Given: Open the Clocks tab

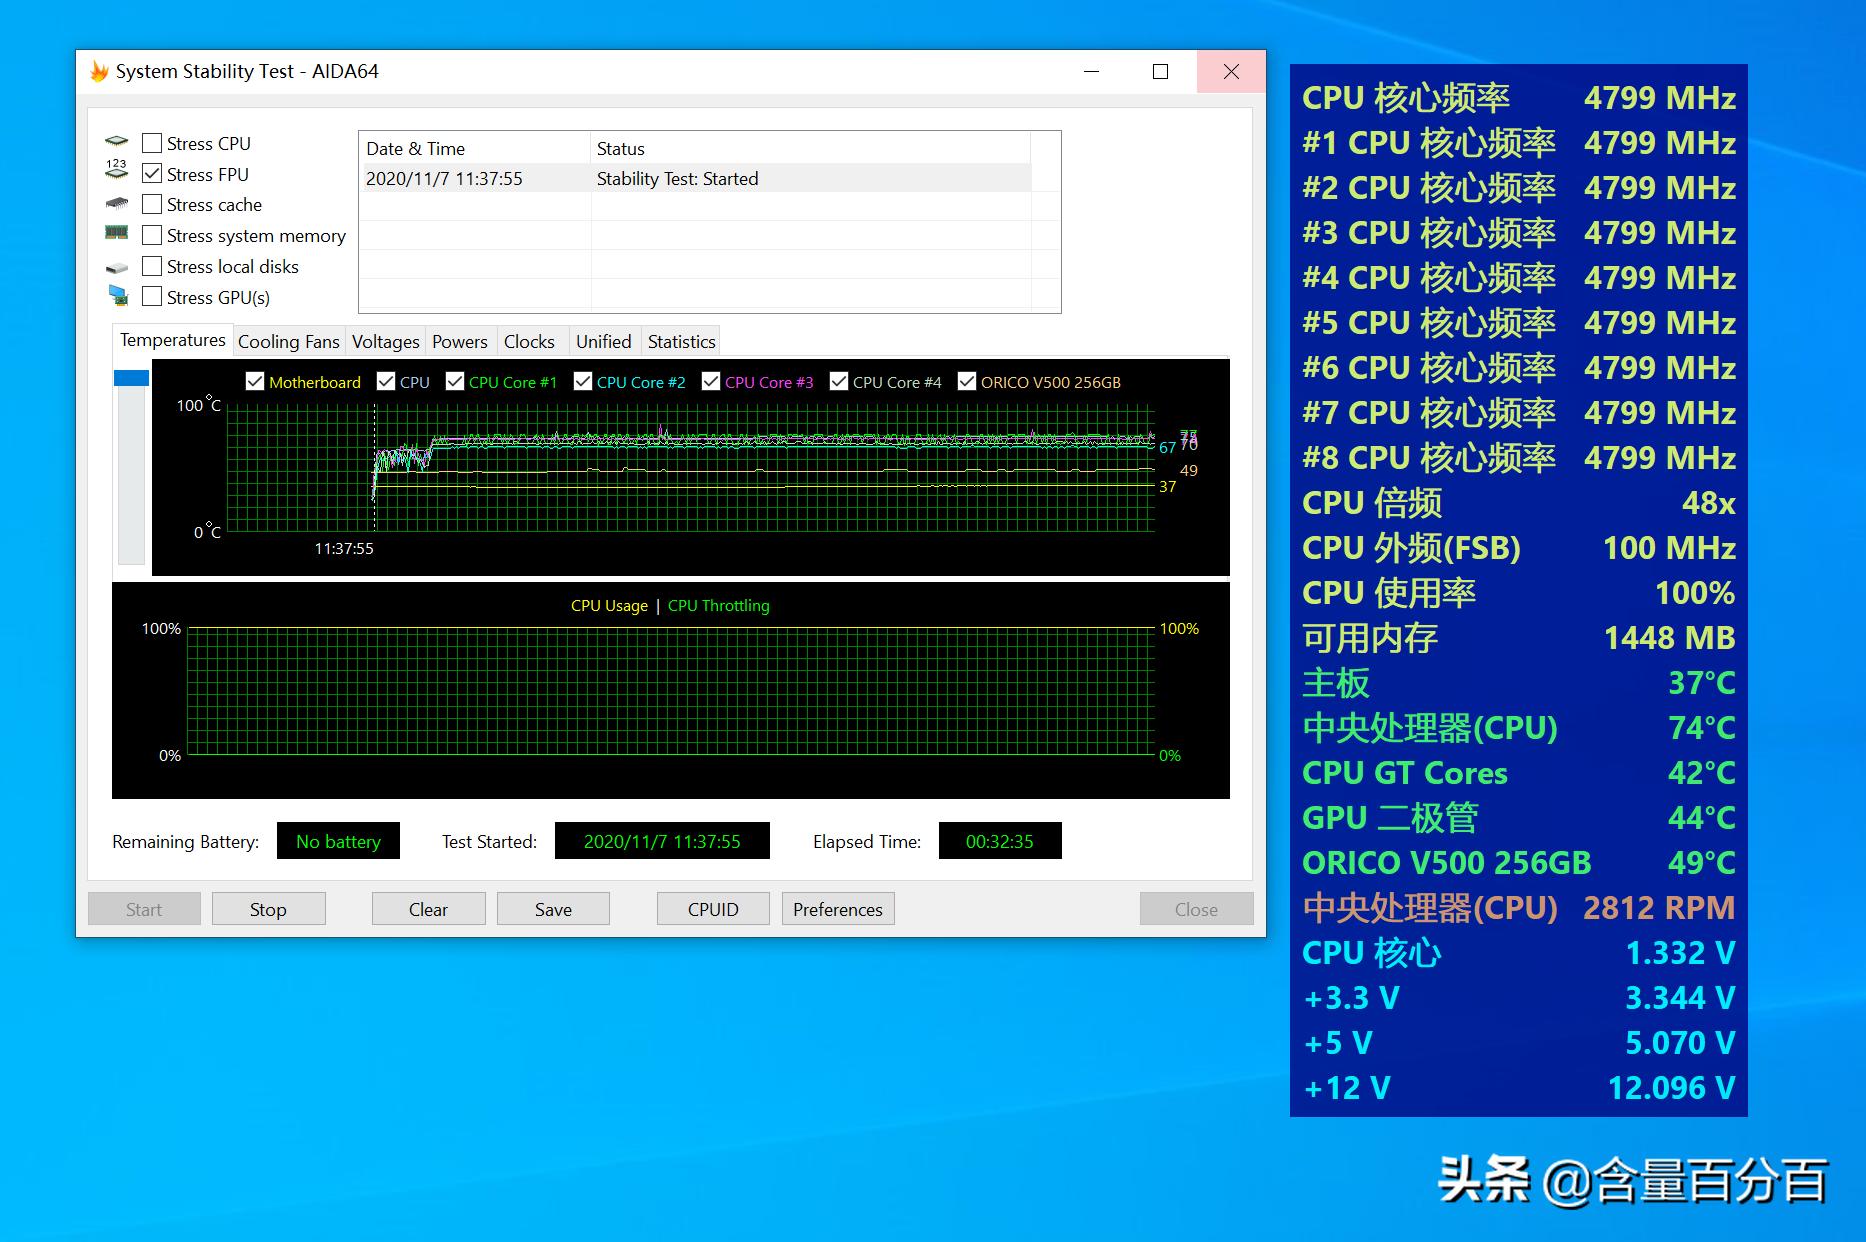Looking at the screenshot, I should pos(530,341).
